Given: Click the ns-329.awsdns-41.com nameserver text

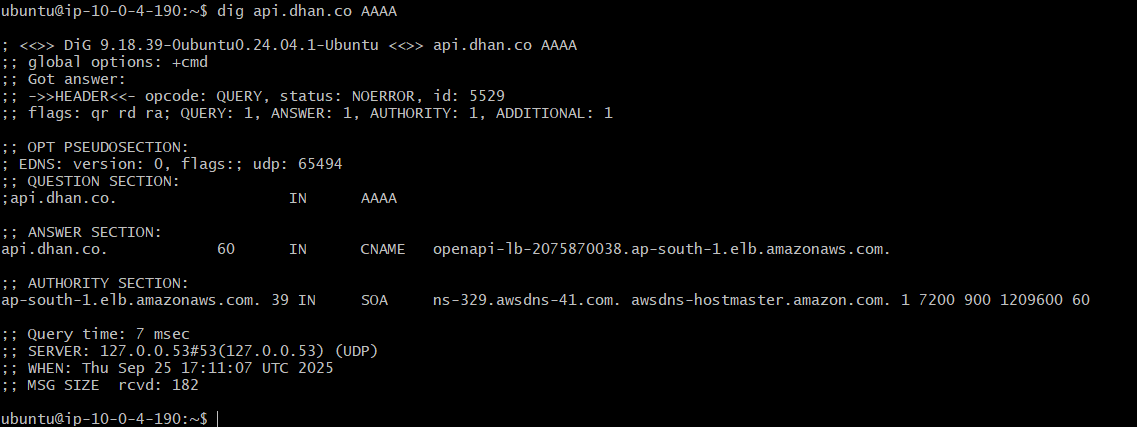Looking at the screenshot, I should click(x=526, y=299).
